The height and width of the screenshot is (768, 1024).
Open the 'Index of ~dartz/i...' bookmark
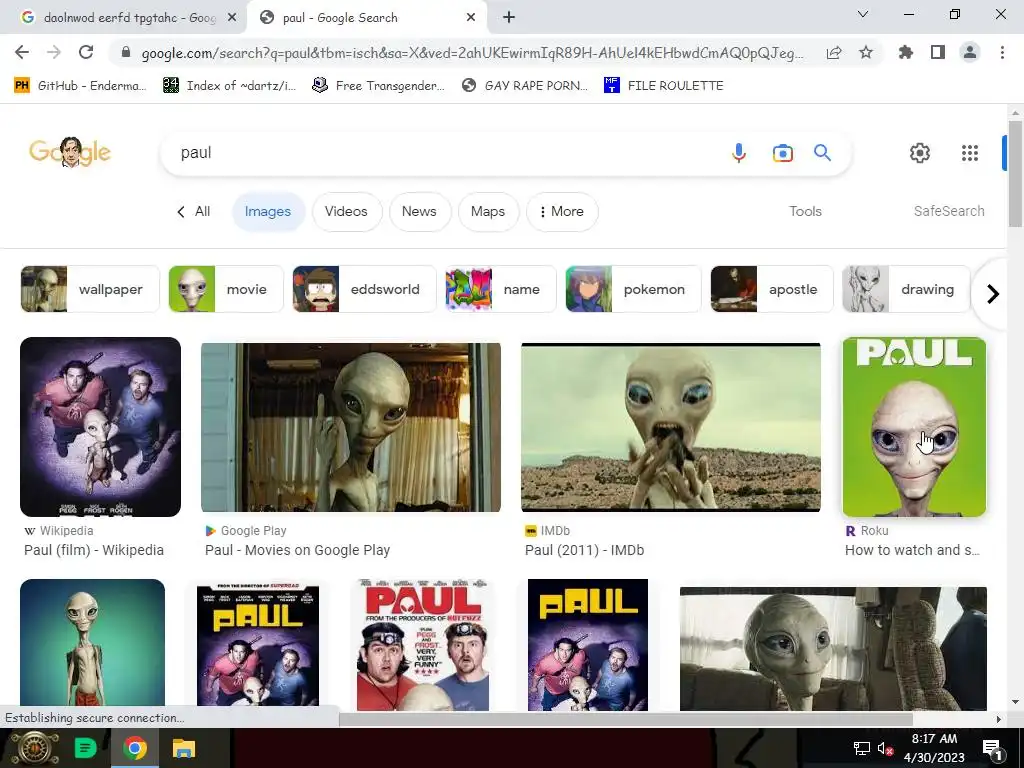229,86
